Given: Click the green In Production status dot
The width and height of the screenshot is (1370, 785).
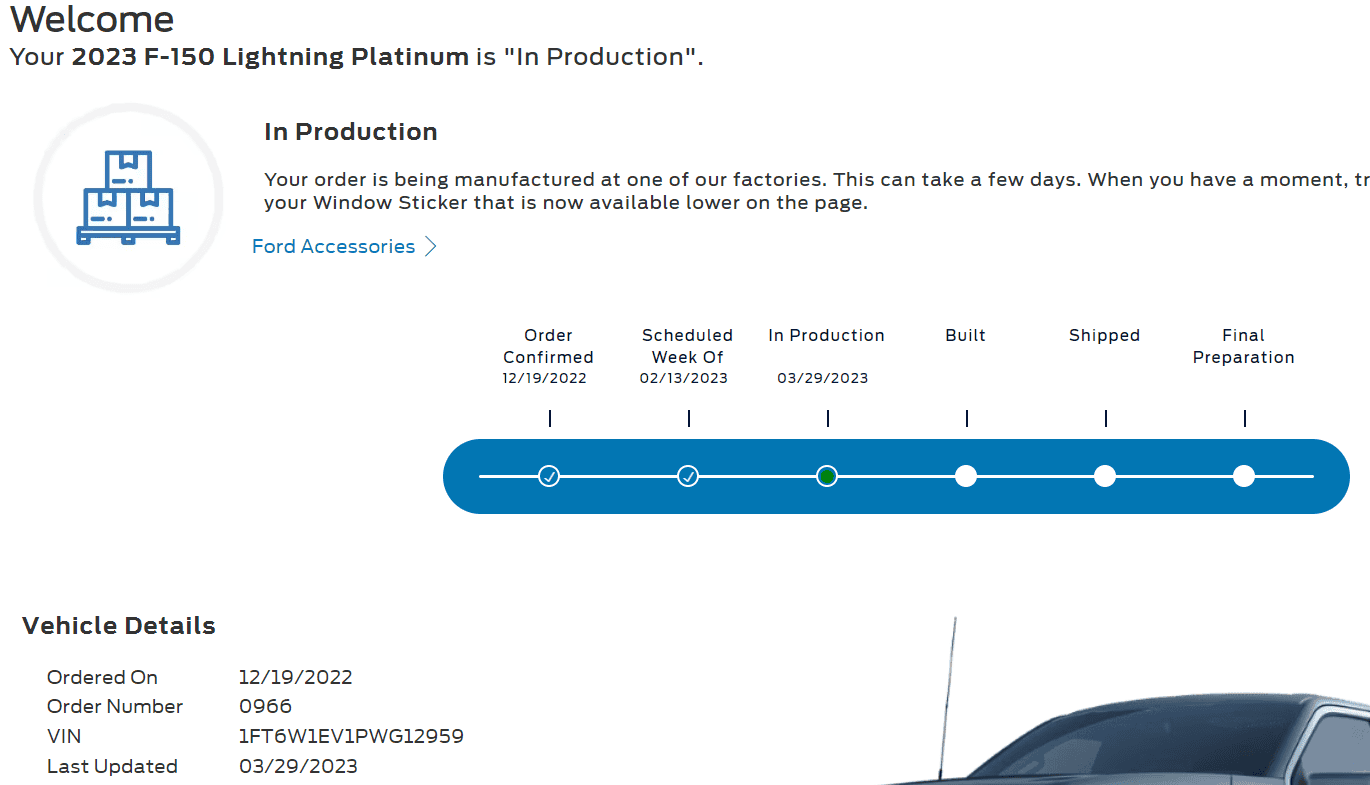Looking at the screenshot, I should pyautogui.click(x=827, y=476).
